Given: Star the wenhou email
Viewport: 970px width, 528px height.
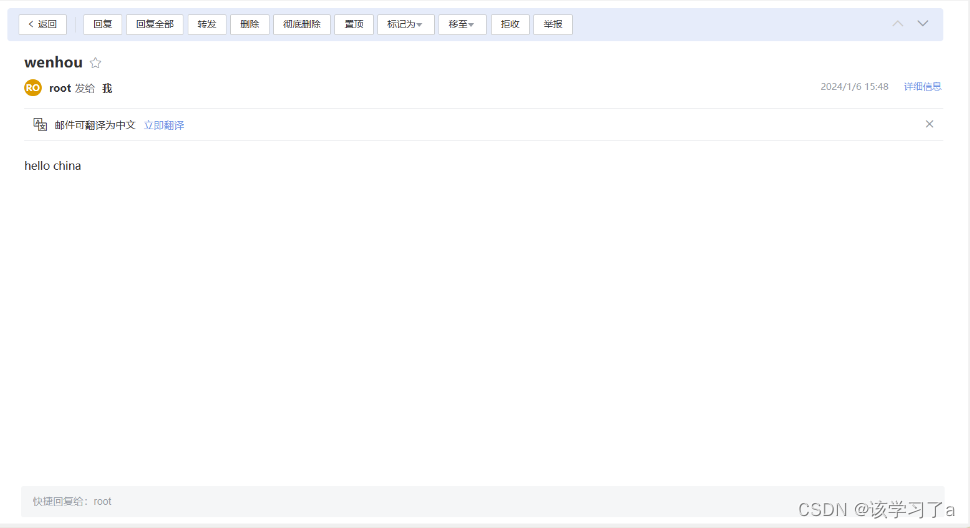Looking at the screenshot, I should pos(95,62).
